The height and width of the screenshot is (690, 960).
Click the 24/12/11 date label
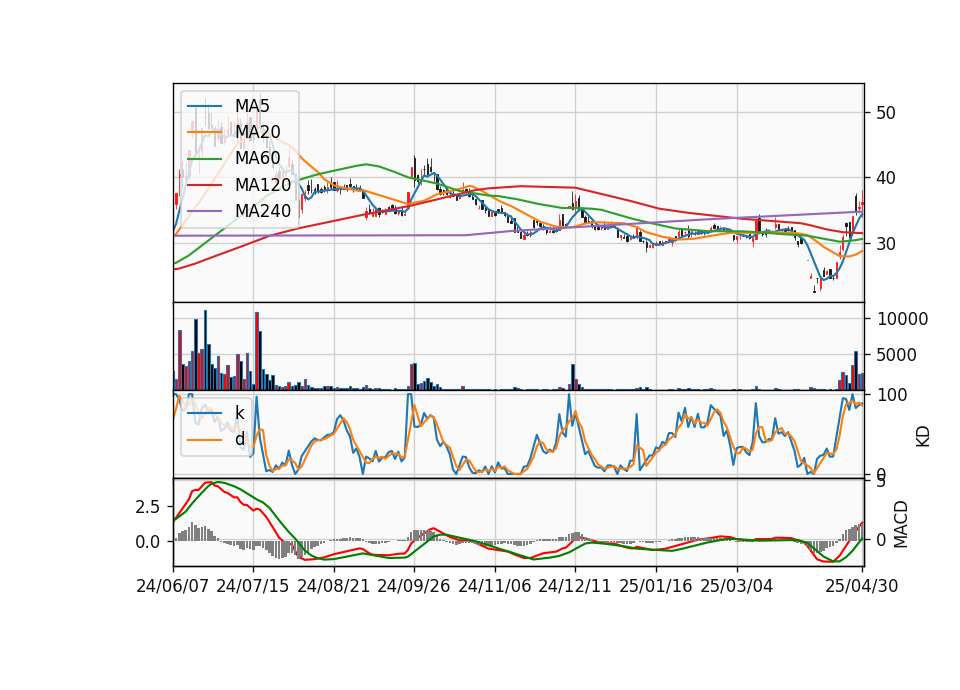point(575,586)
